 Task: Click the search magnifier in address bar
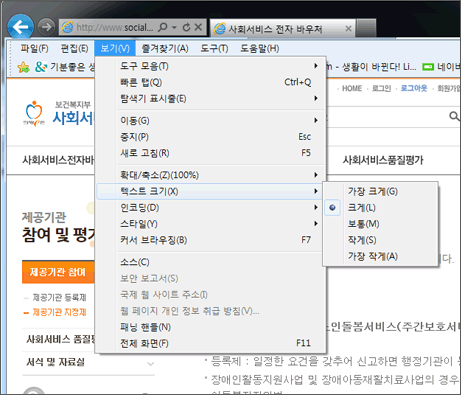point(163,27)
